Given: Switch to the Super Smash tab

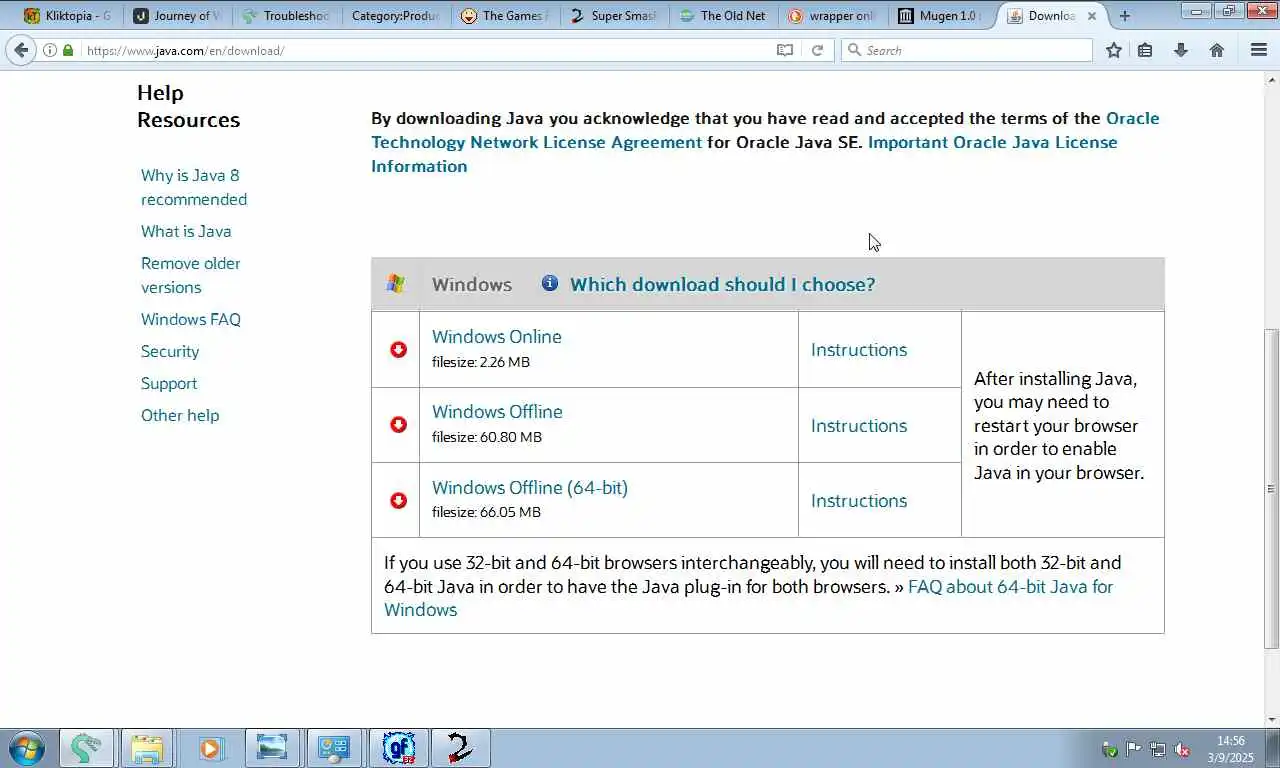Looking at the screenshot, I should (614, 16).
